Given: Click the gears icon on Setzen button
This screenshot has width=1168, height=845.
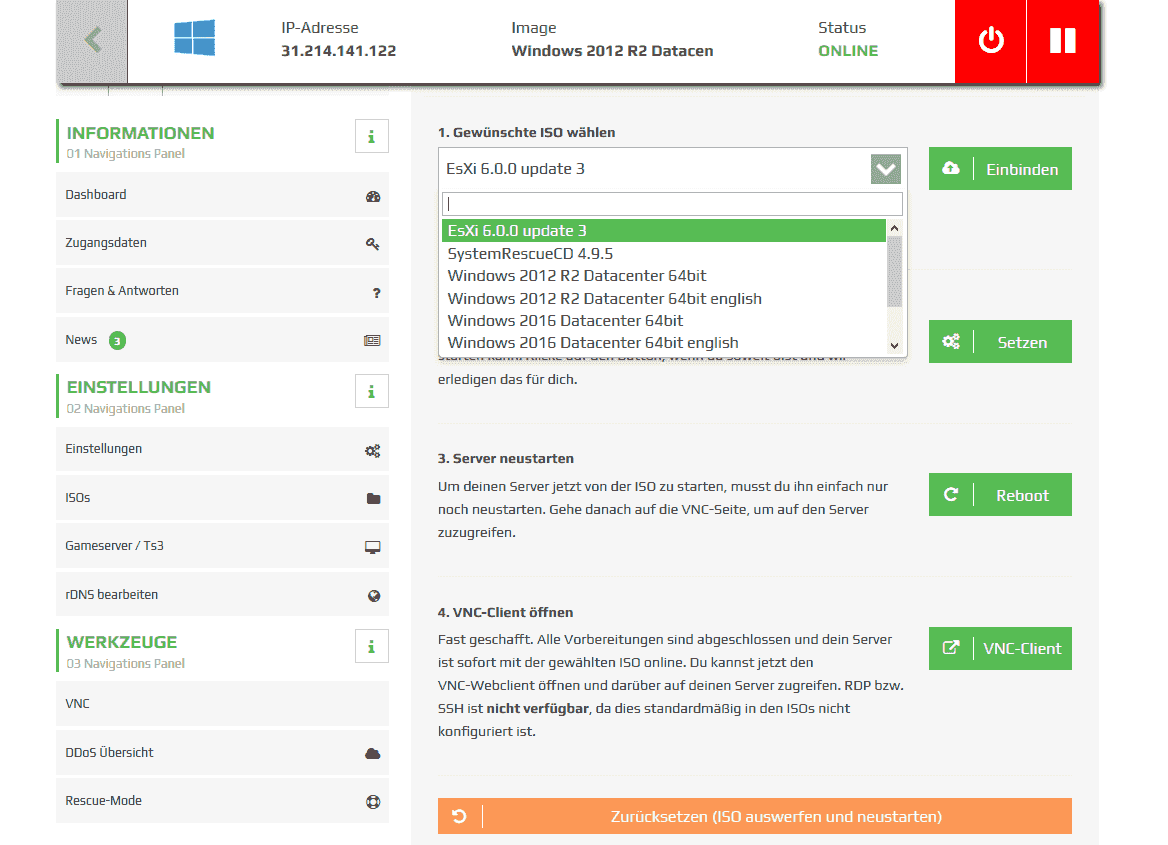Looking at the screenshot, I should tap(951, 341).
